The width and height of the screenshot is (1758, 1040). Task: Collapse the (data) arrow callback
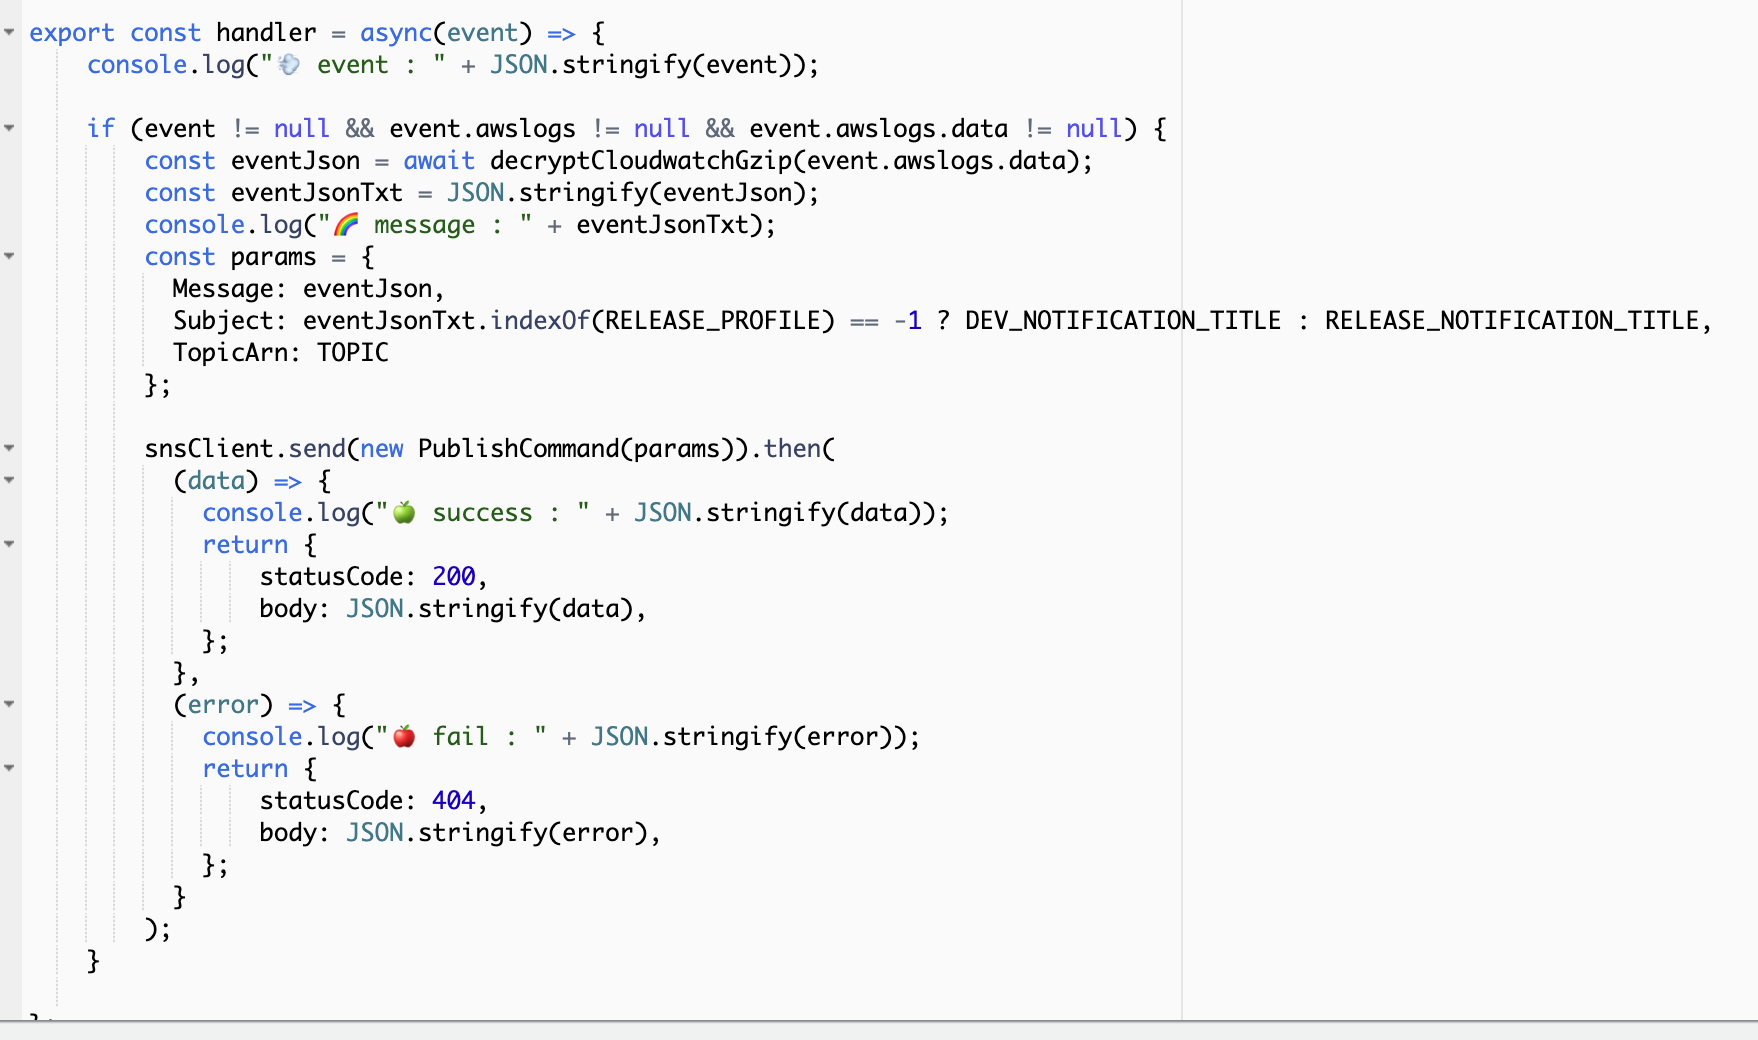click(x=9, y=480)
